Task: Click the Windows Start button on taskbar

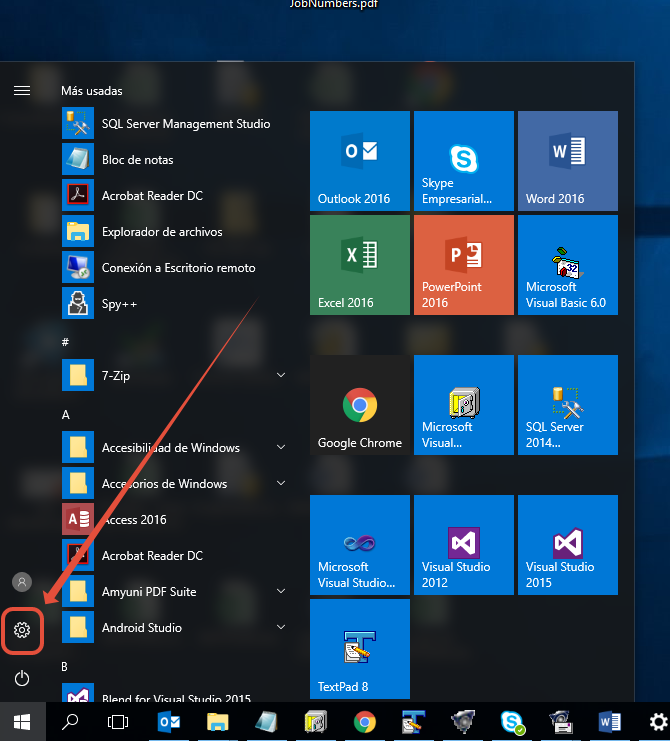Action: (x=22, y=722)
